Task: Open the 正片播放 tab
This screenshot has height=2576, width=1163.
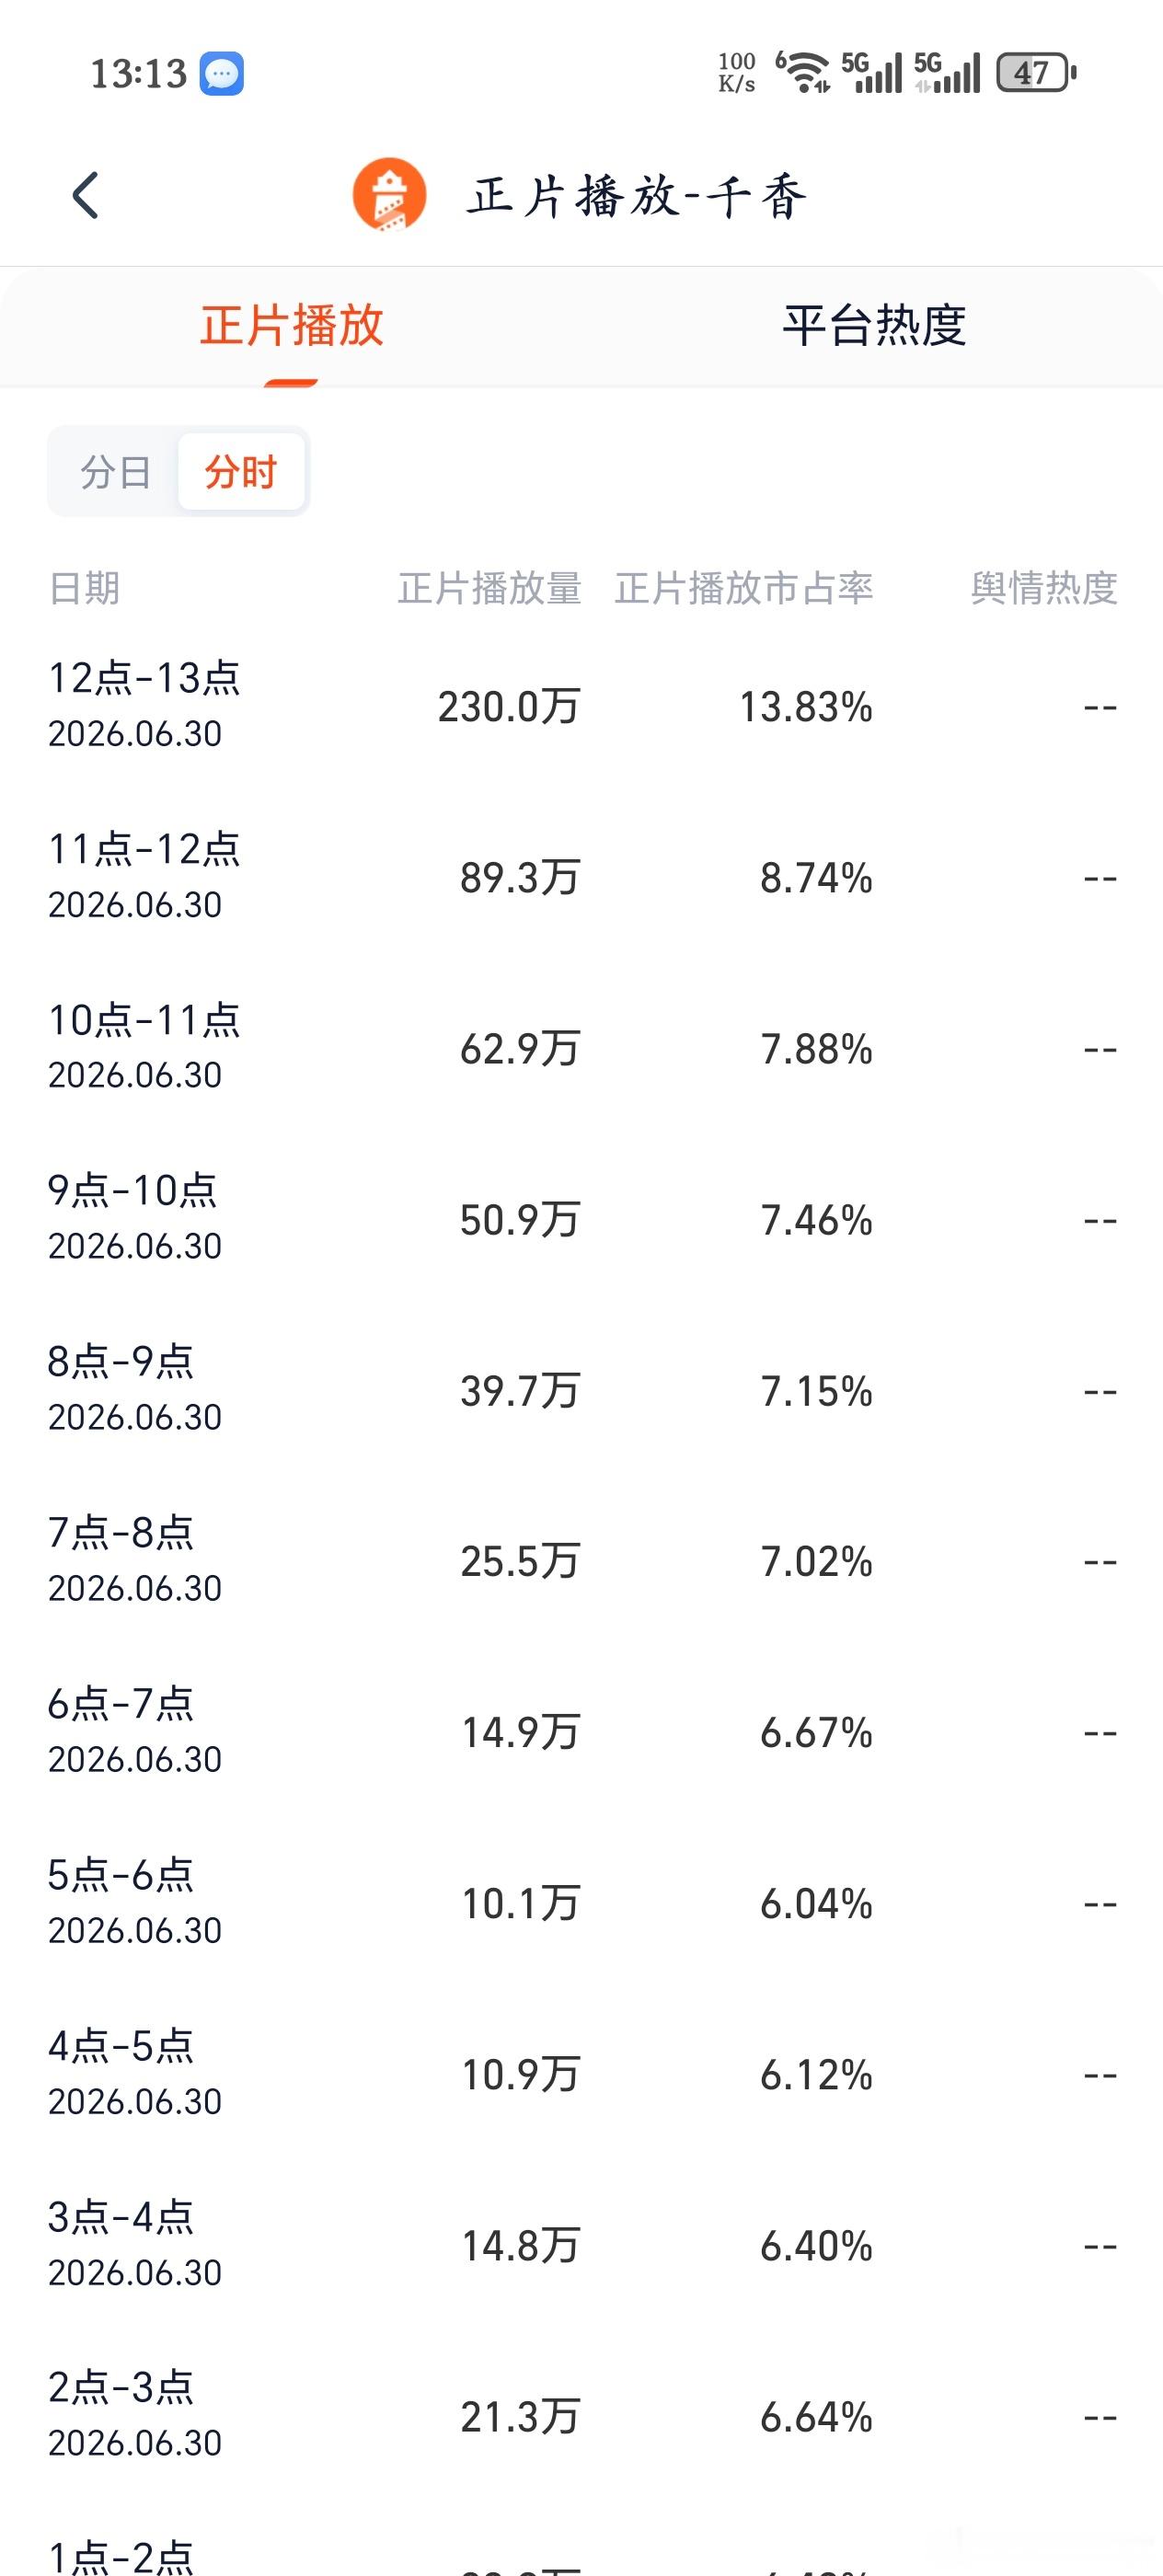Action: point(291,326)
